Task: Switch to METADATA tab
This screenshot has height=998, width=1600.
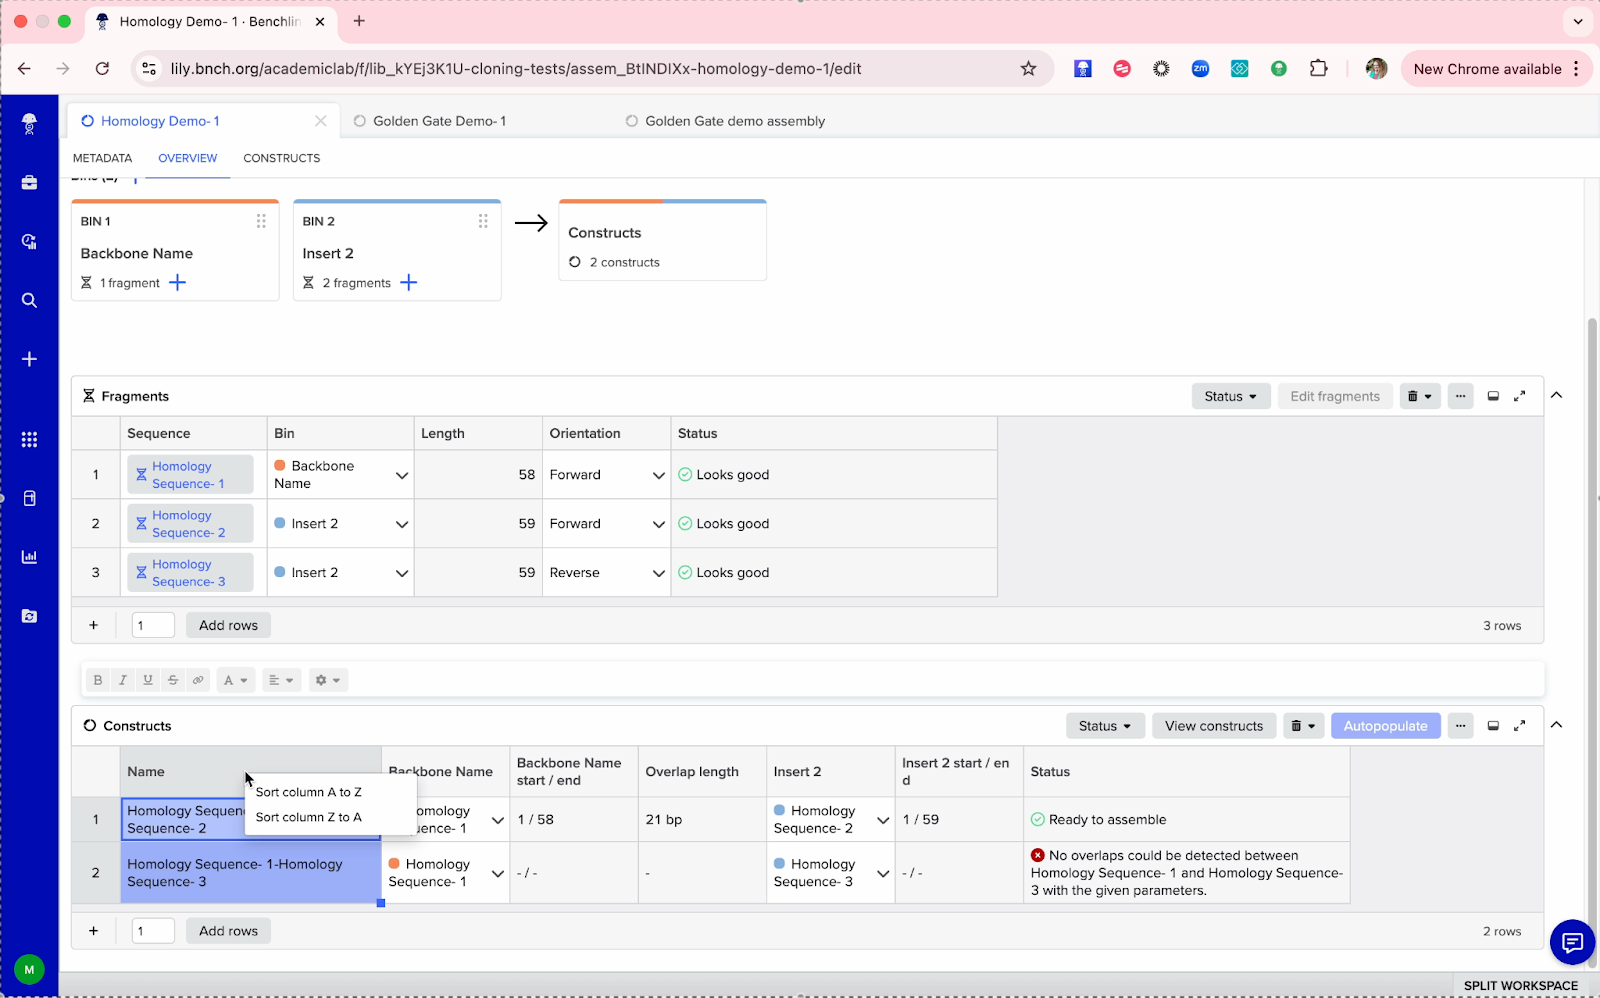Action: coord(102,158)
